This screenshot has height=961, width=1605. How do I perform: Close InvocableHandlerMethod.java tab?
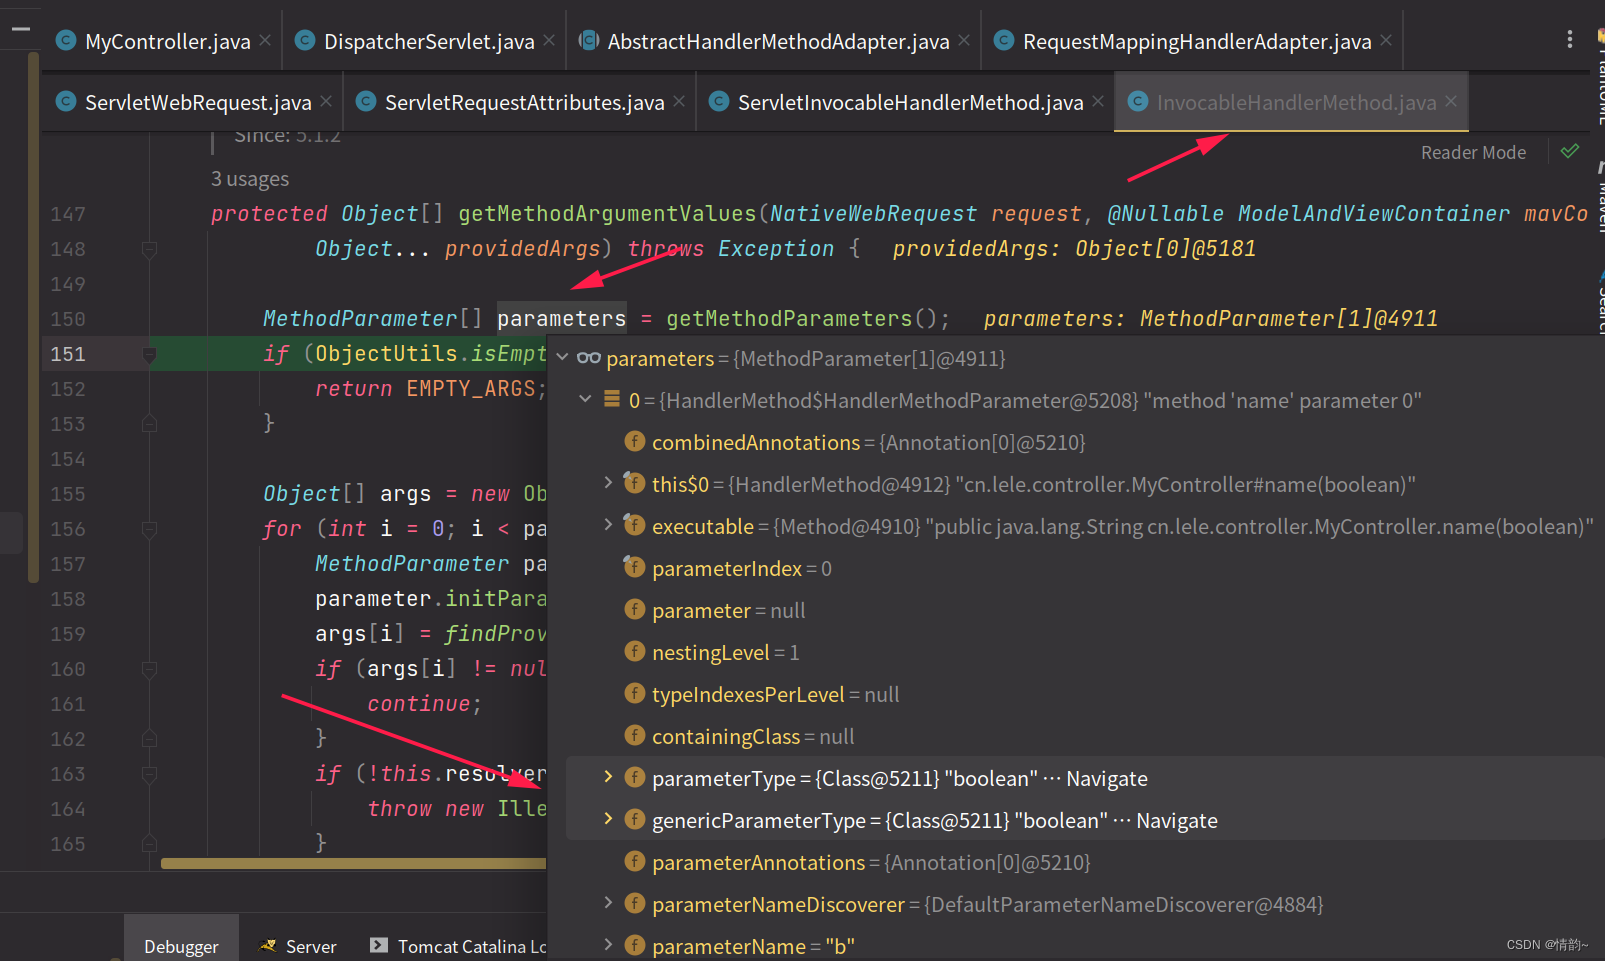pyautogui.click(x=1451, y=101)
